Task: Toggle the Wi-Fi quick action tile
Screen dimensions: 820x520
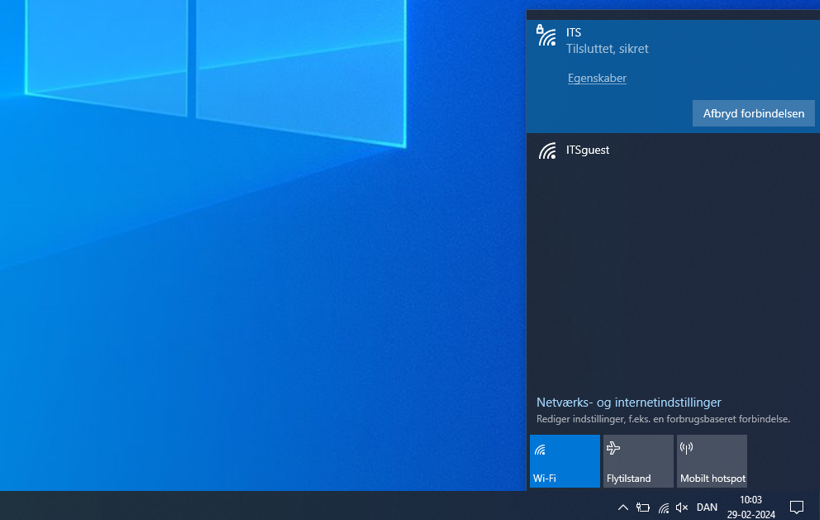Action: pos(565,461)
